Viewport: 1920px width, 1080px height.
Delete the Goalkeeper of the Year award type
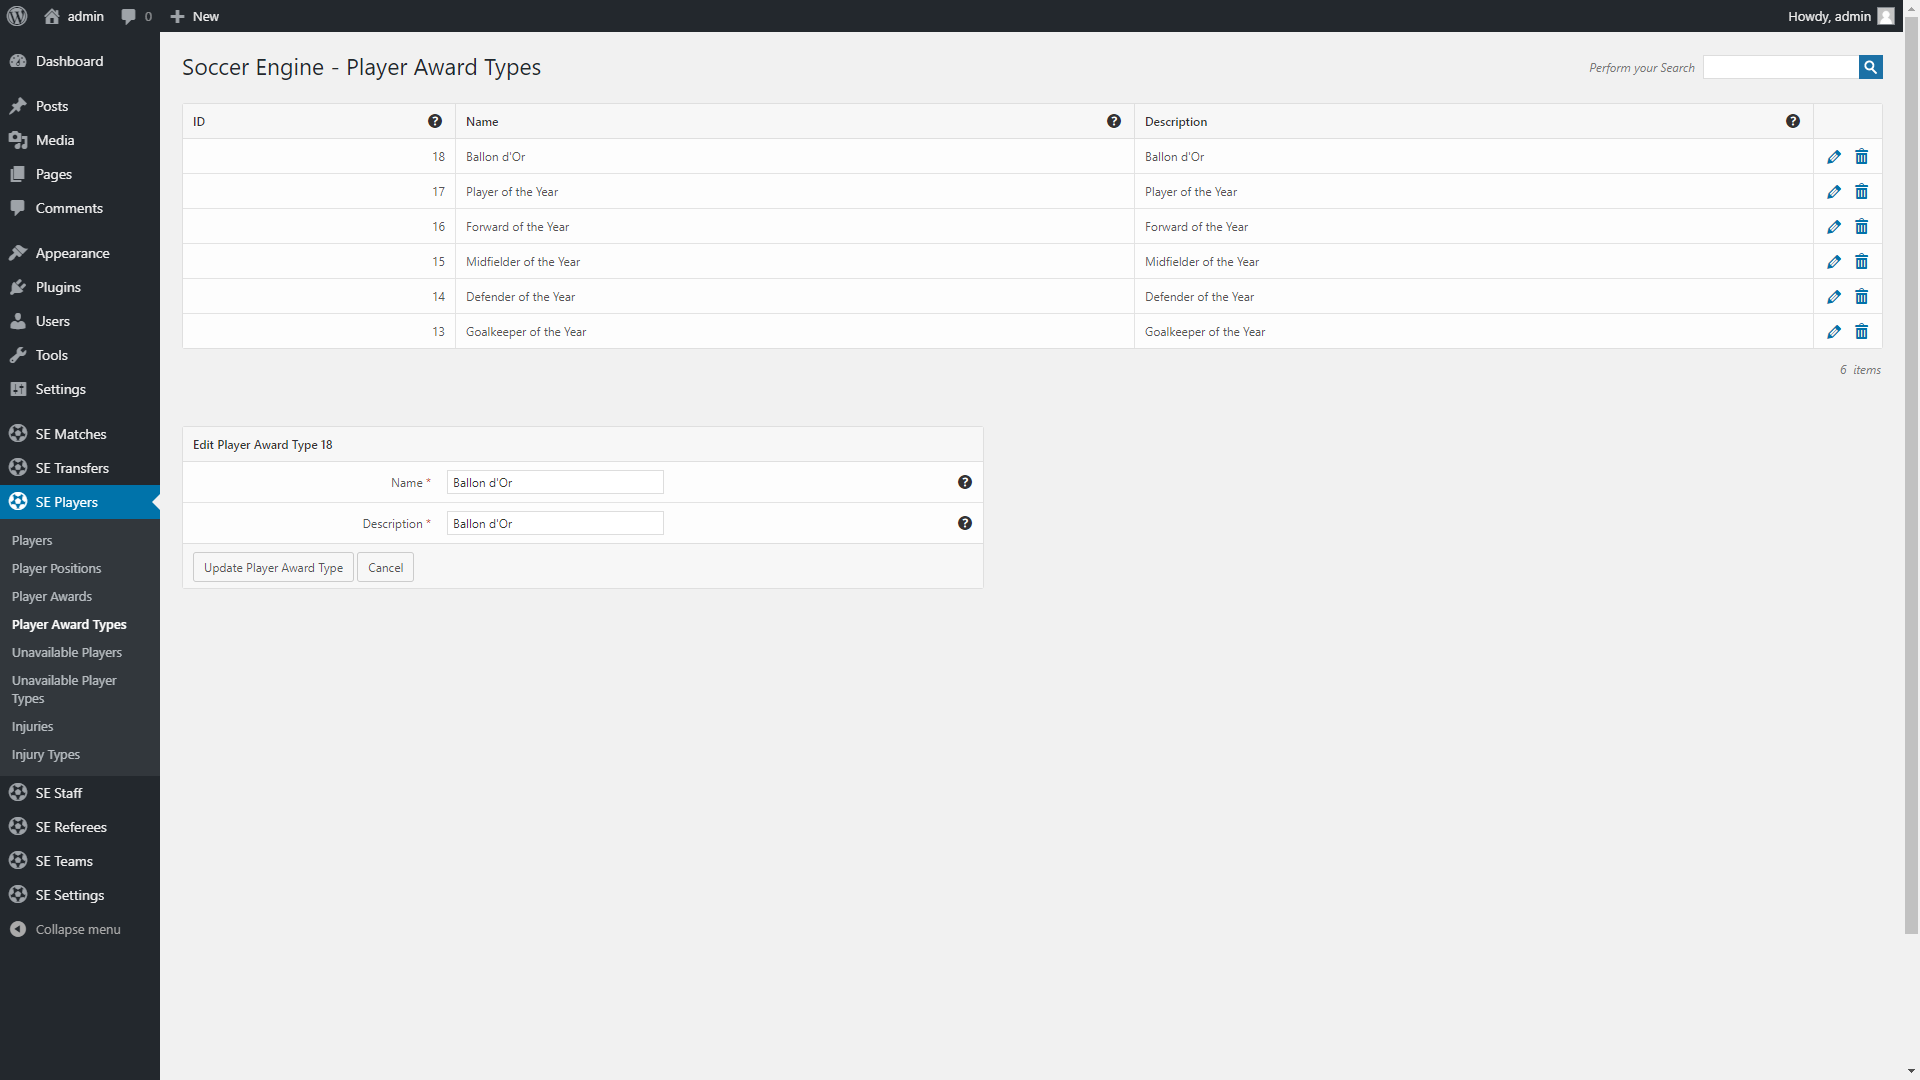tap(1861, 332)
